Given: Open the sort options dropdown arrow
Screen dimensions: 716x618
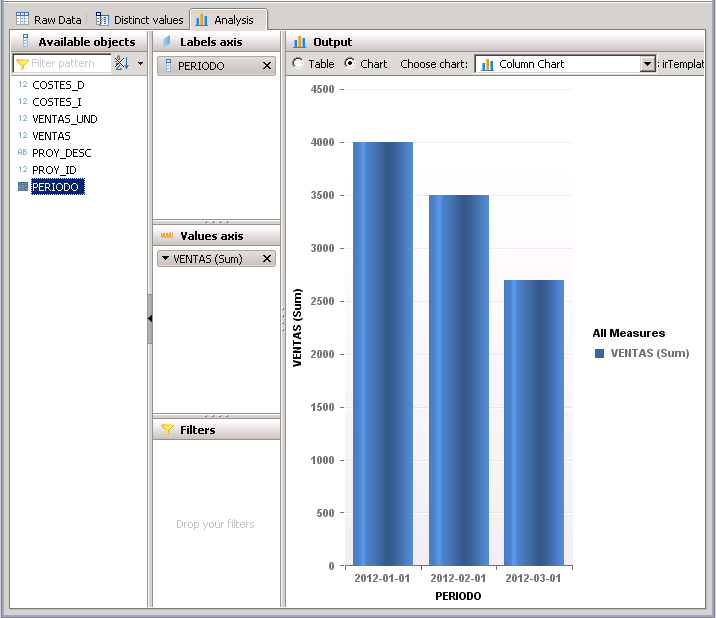Looking at the screenshot, I should (x=140, y=64).
